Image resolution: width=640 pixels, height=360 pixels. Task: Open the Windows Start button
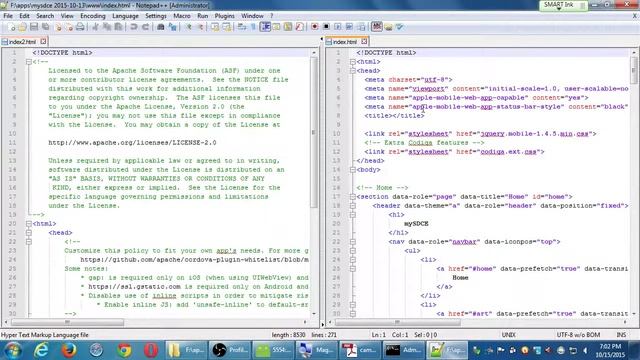pyautogui.click(x=13, y=350)
